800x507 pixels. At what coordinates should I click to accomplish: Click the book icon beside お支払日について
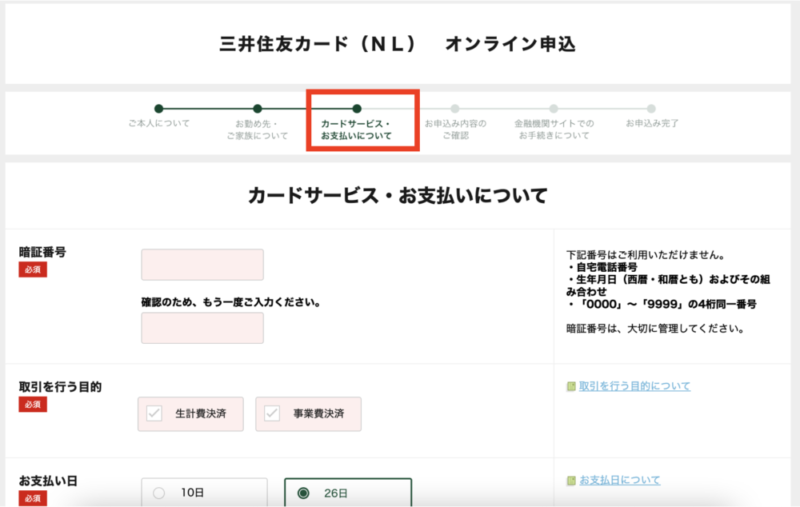[x=571, y=480]
